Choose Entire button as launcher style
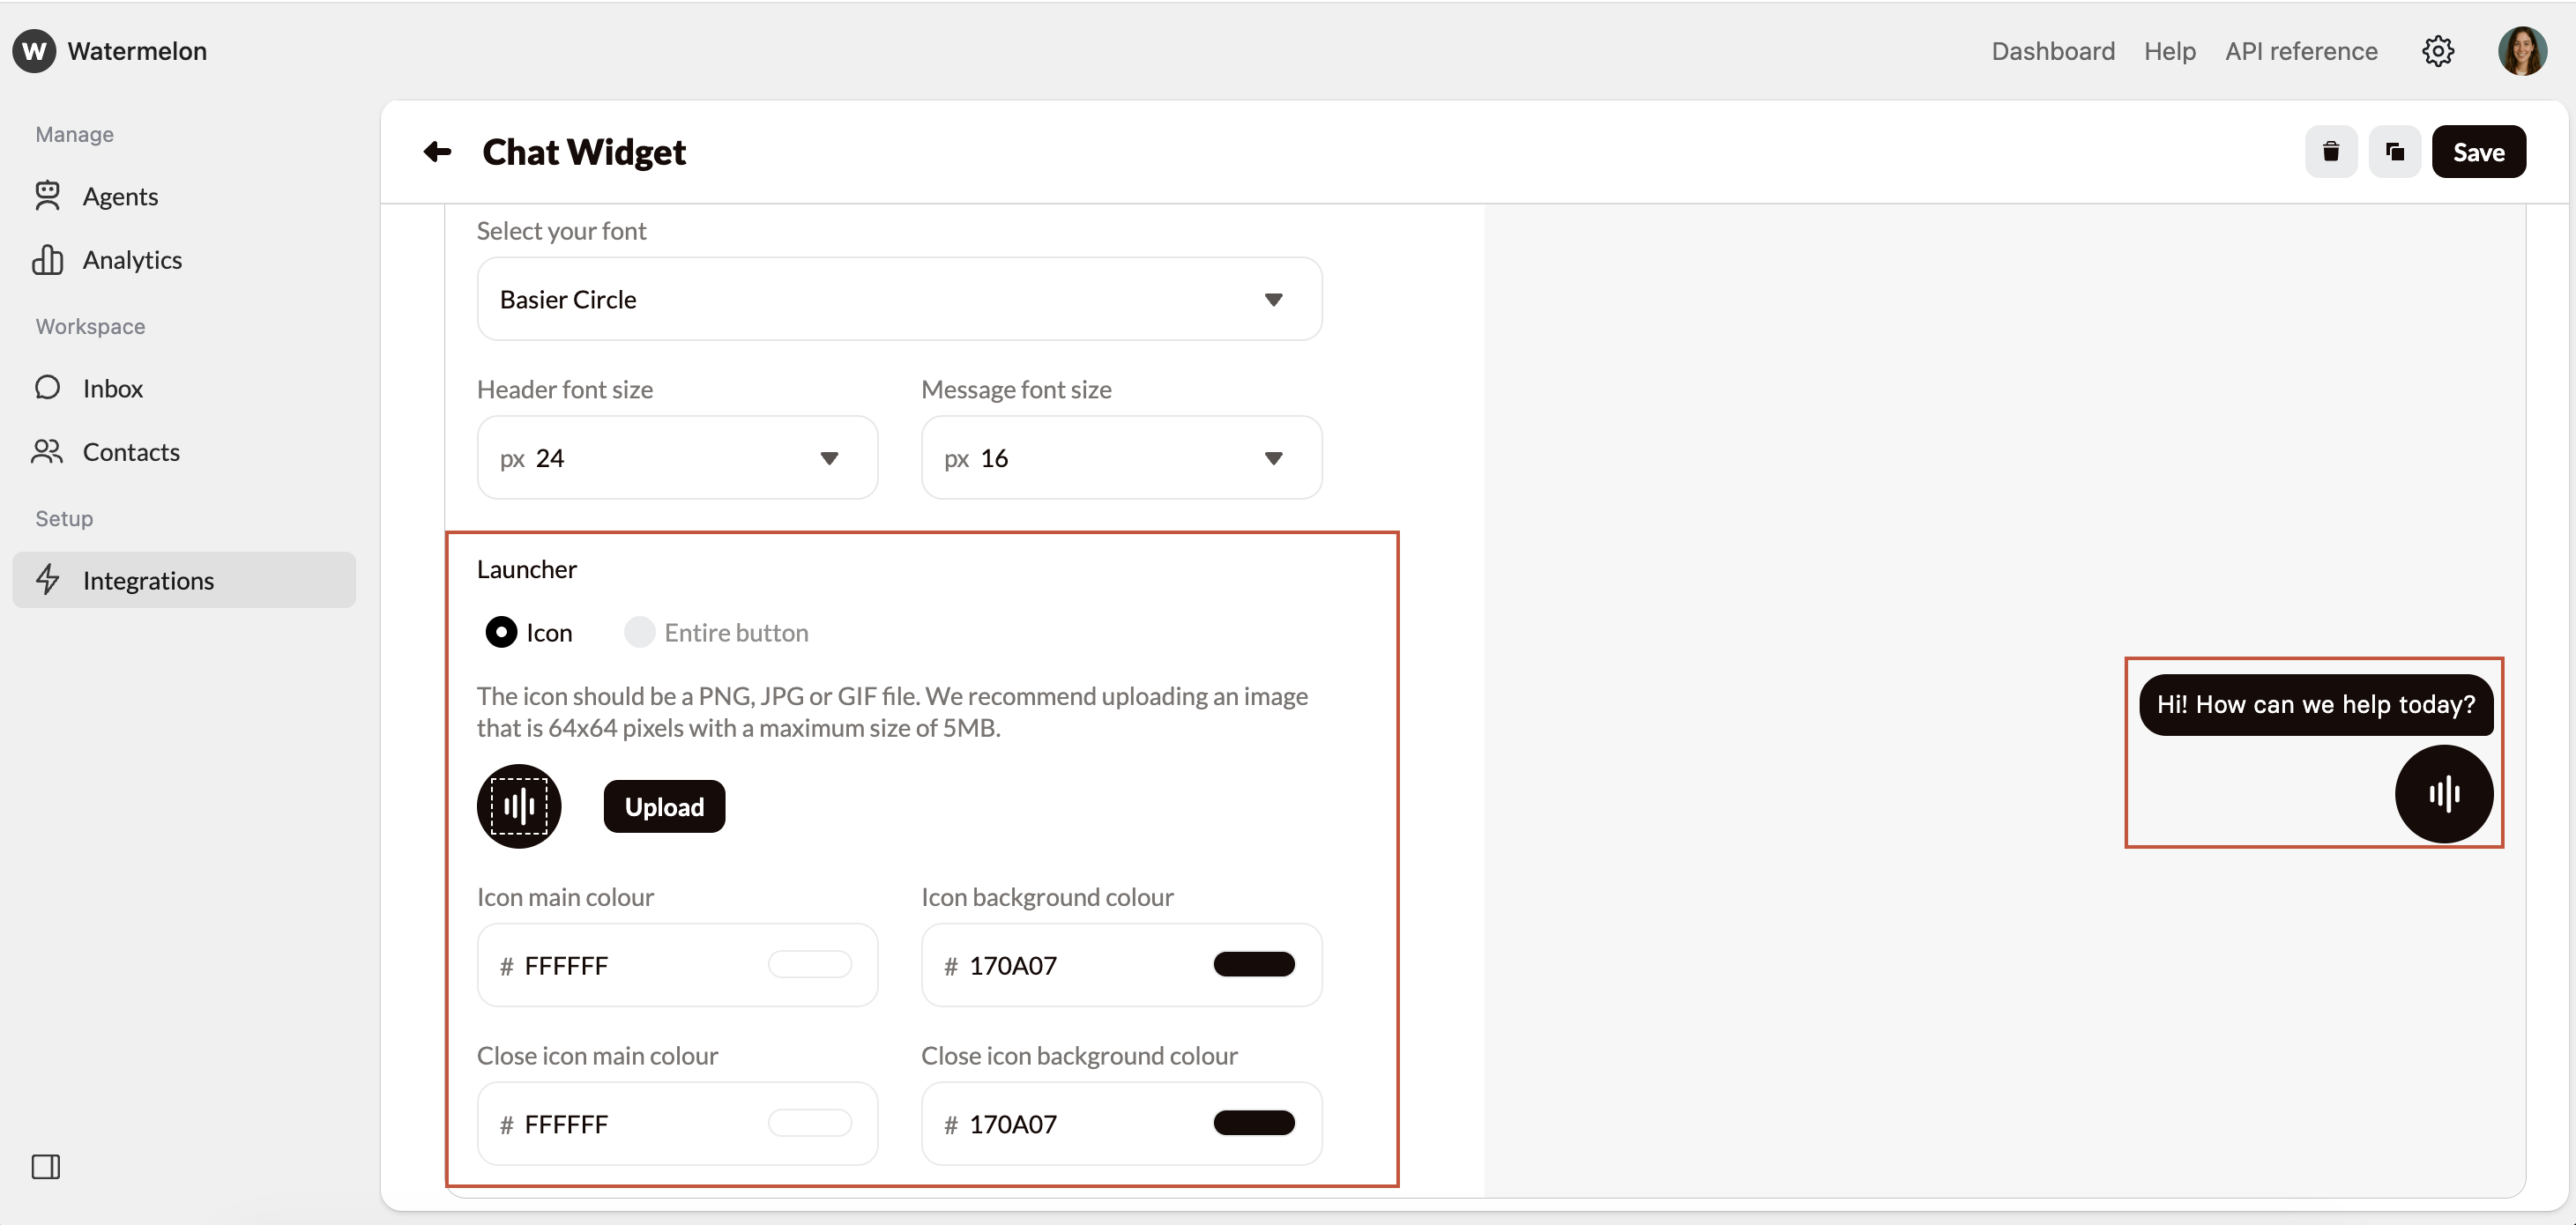 click(x=639, y=631)
